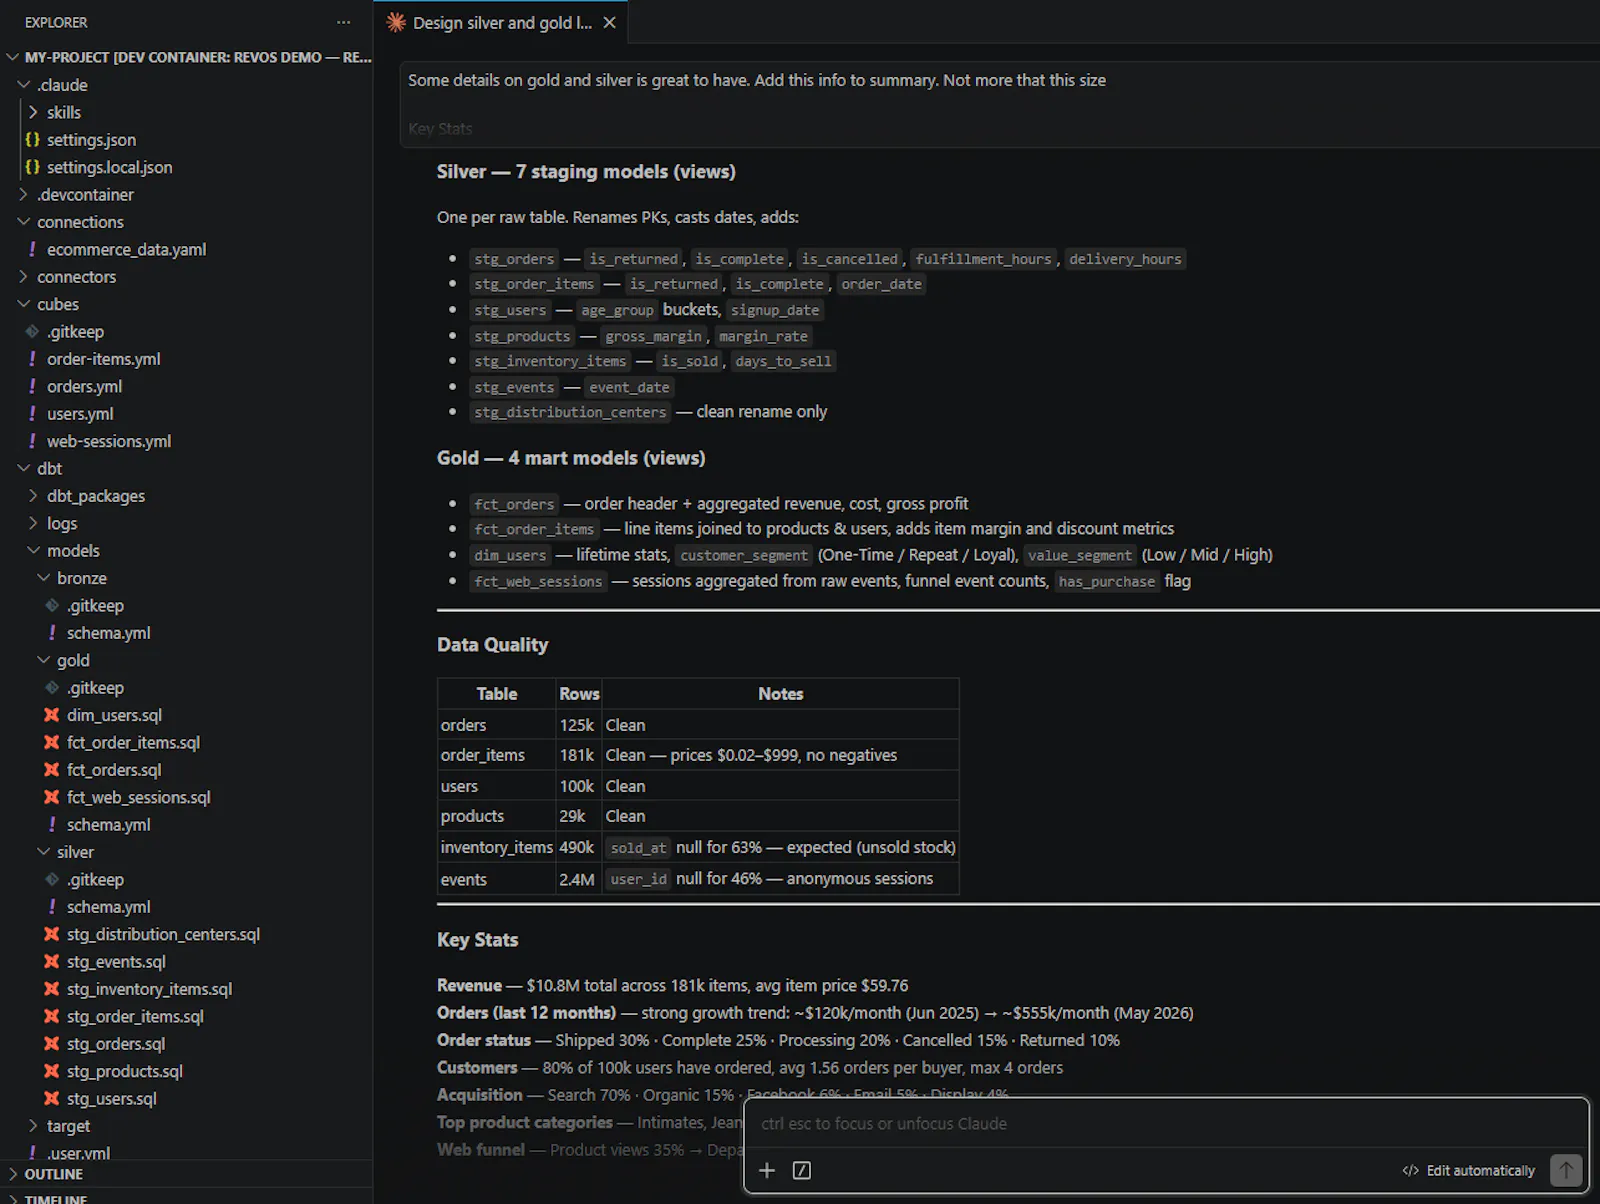Expand the .devcontainer folder
This screenshot has height=1204, width=1600.
pos(24,194)
